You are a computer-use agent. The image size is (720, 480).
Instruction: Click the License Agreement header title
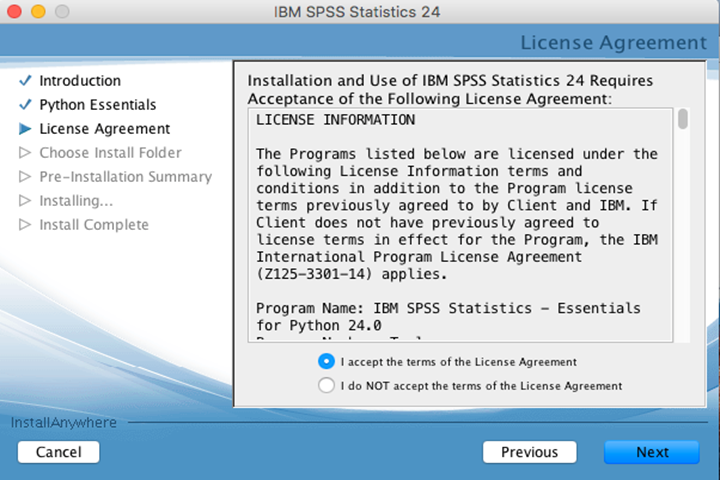click(613, 43)
